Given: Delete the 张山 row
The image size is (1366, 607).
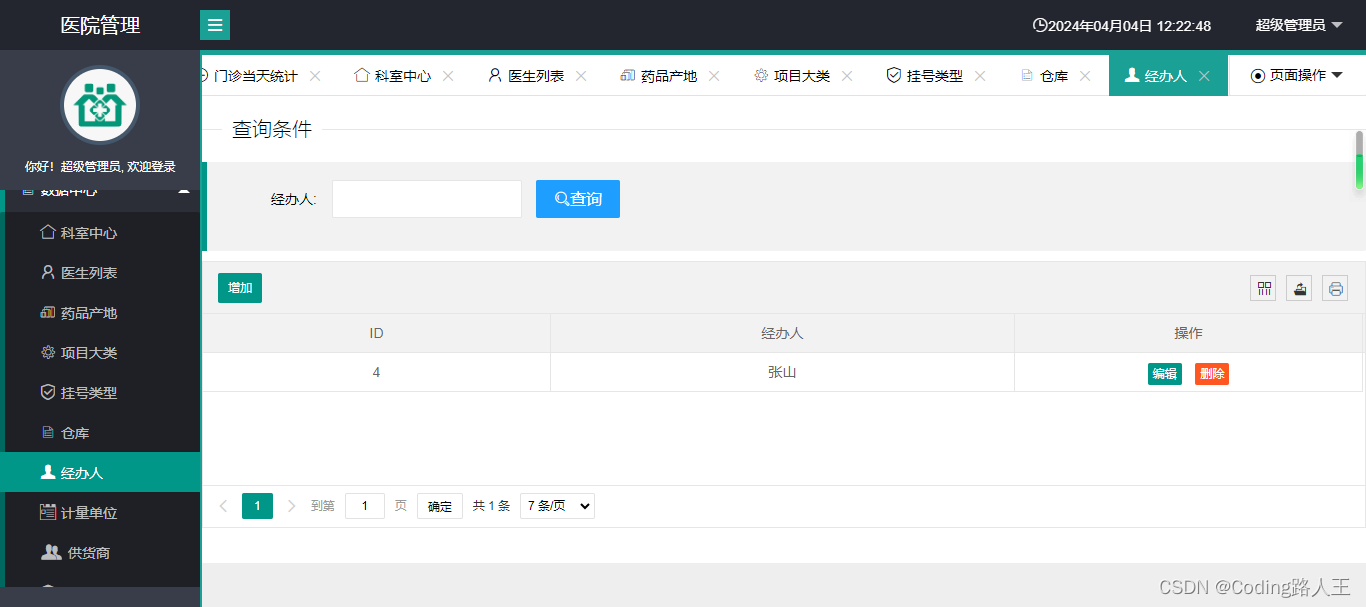Looking at the screenshot, I should pos(1212,374).
